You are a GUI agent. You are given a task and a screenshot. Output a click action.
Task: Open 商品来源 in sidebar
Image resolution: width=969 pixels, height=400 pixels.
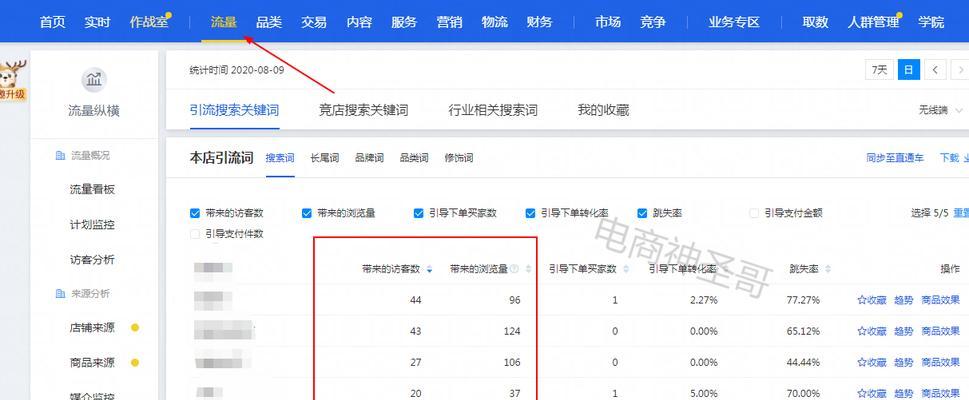[93, 363]
